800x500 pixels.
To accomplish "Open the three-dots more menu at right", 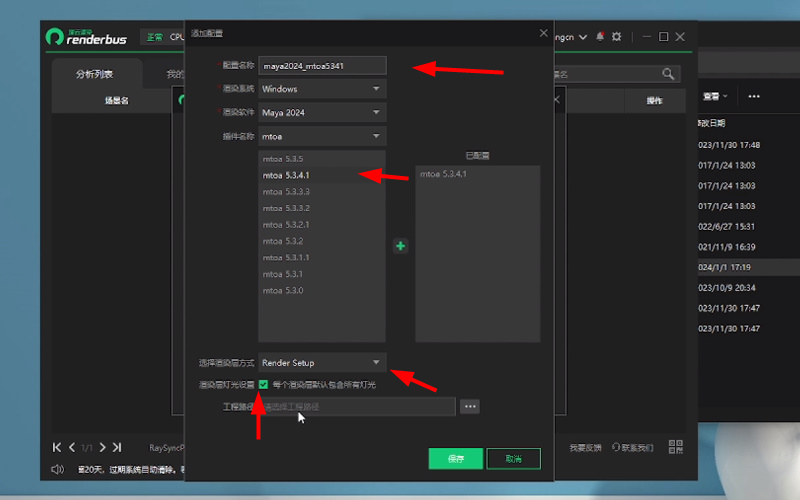I will pos(754,96).
